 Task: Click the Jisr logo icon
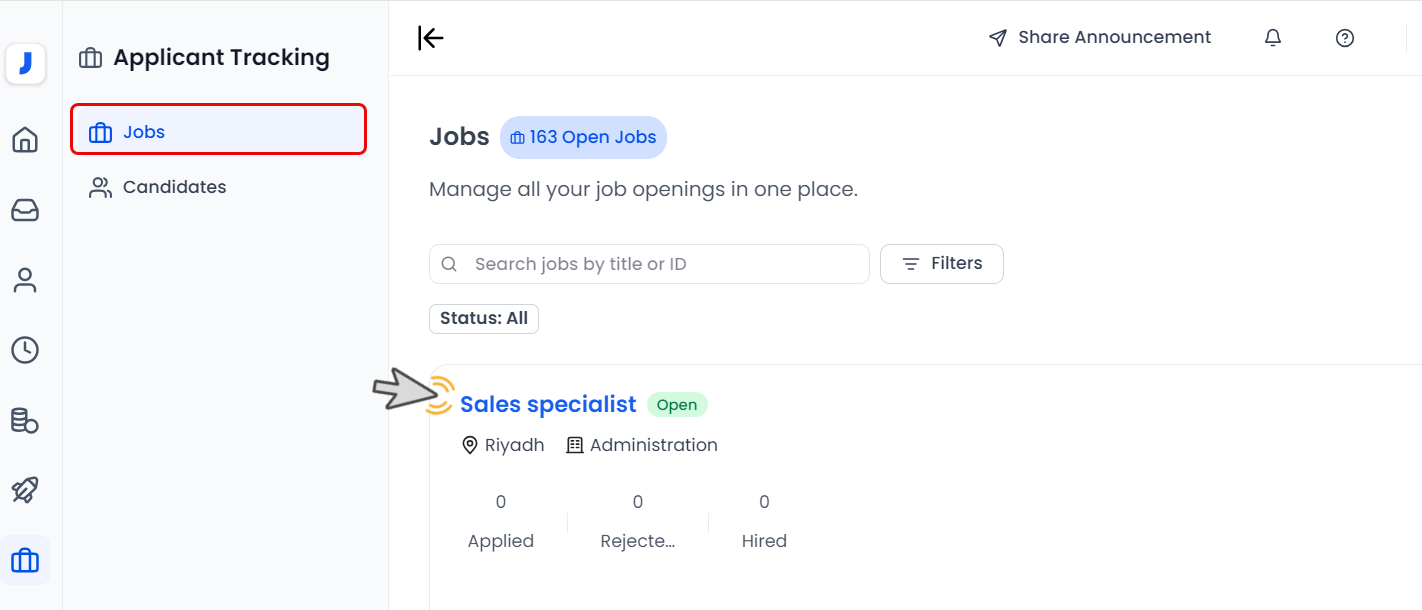pos(25,64)
